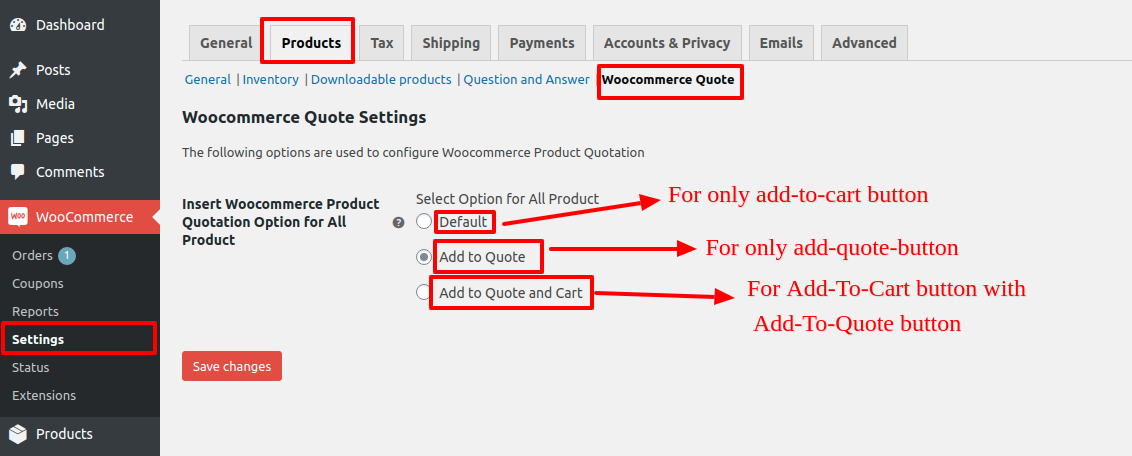Click the Posts pushpin icon
Viewport: 1132px width, 456px height.
pyautogui.click(x=18, y=70)
